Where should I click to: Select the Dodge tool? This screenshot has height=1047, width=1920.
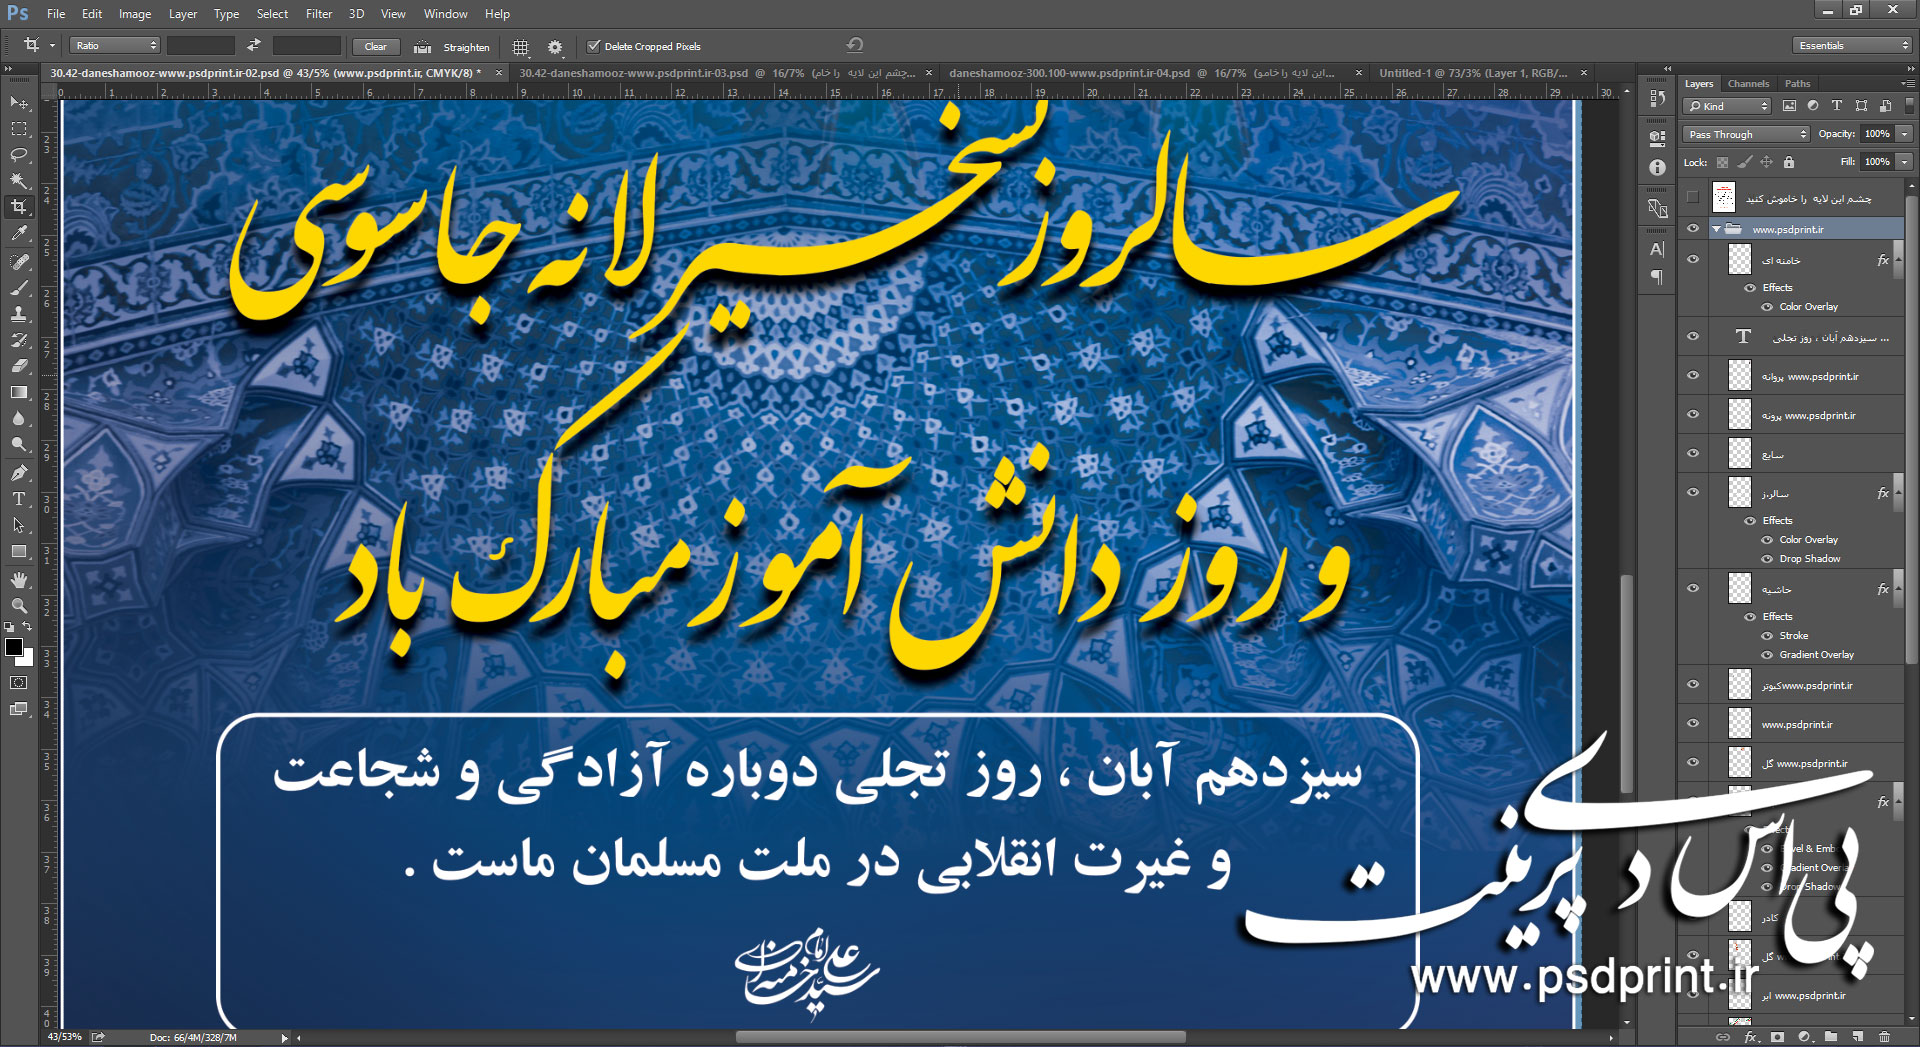point(19,445)
